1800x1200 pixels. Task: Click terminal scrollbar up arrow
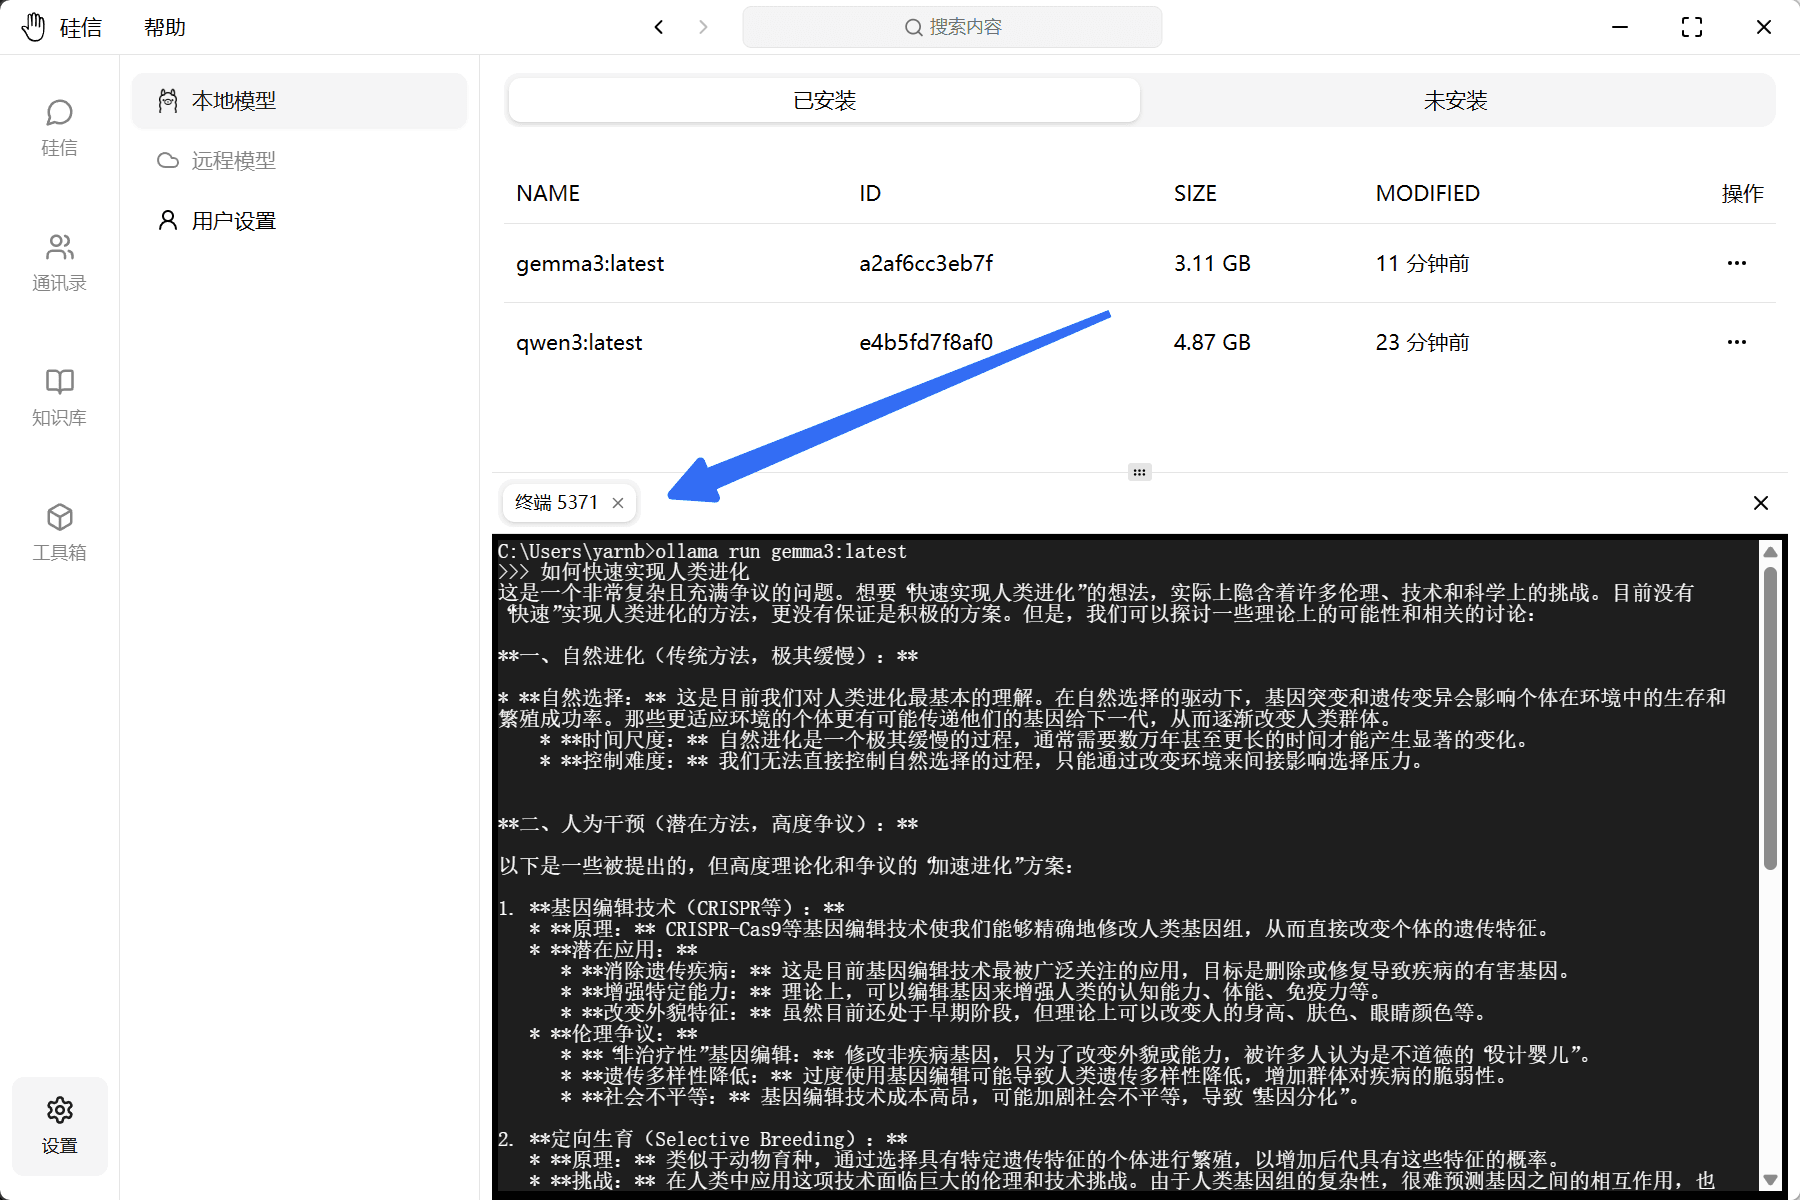1770,552
